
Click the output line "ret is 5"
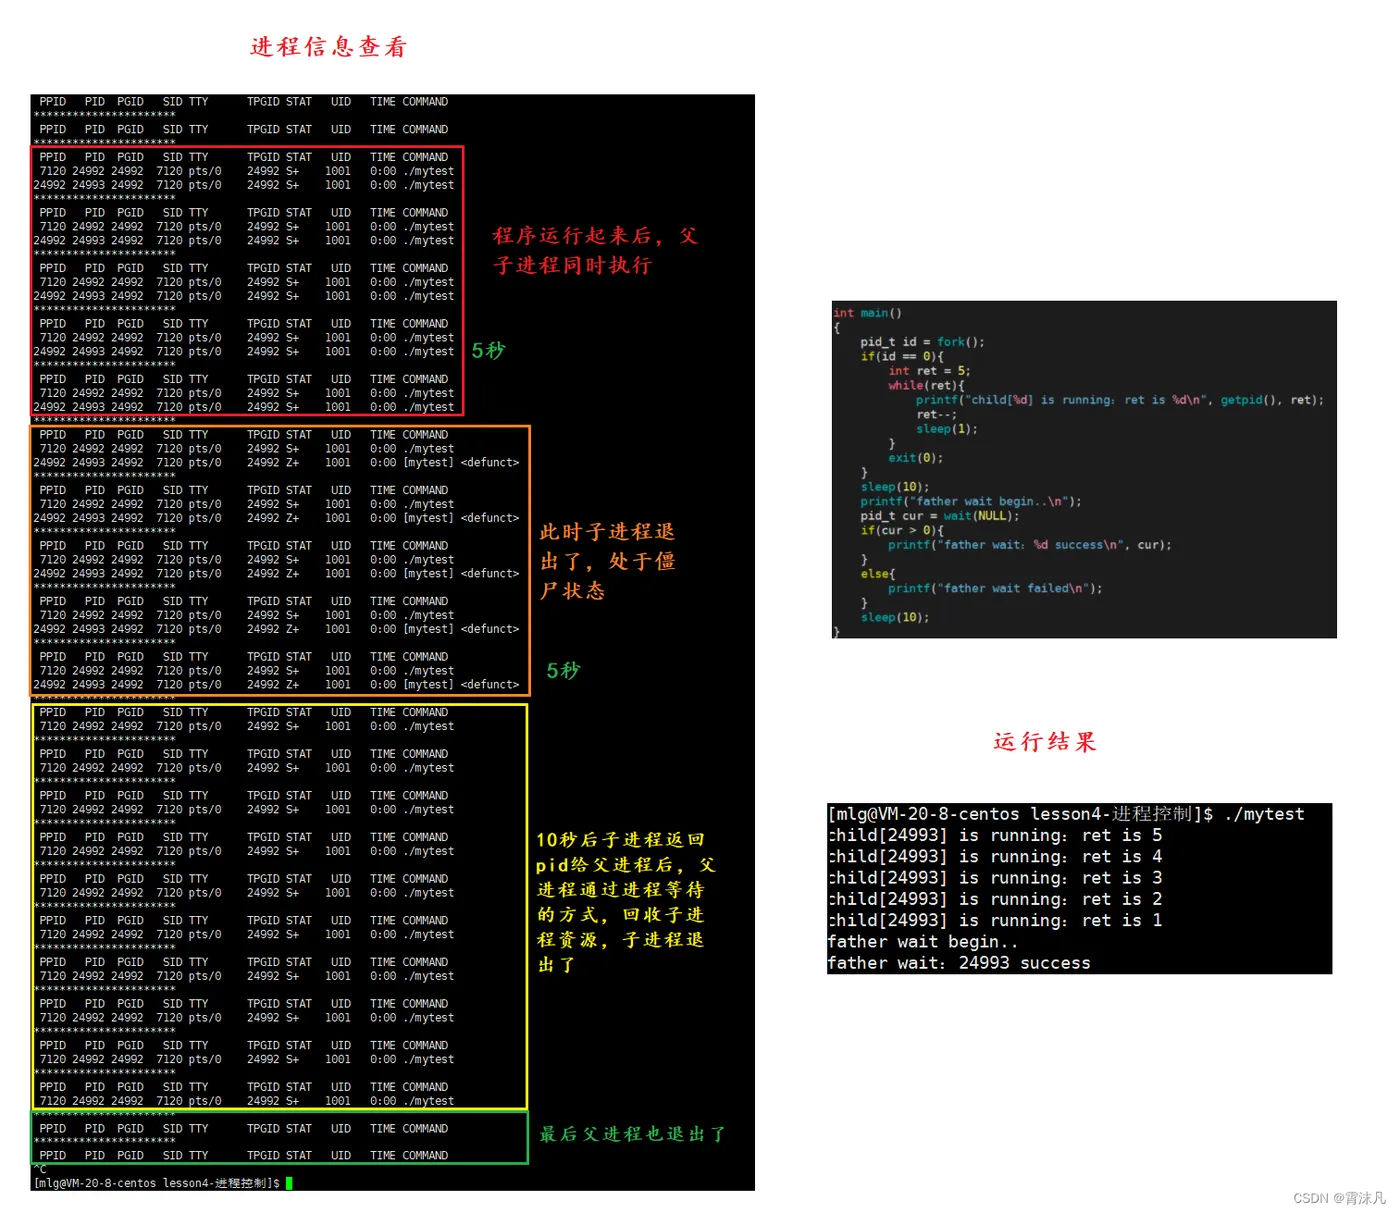click(x=995, y=836)
